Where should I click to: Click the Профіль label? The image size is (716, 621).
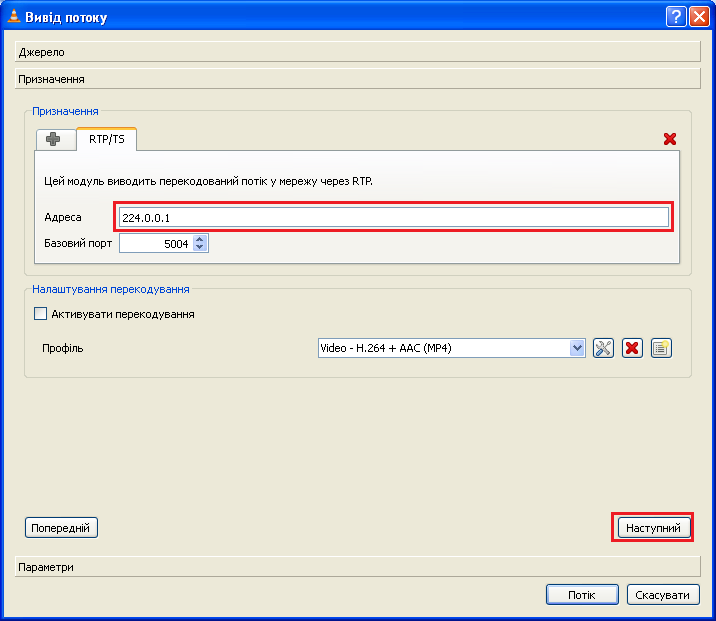[63, 348]
